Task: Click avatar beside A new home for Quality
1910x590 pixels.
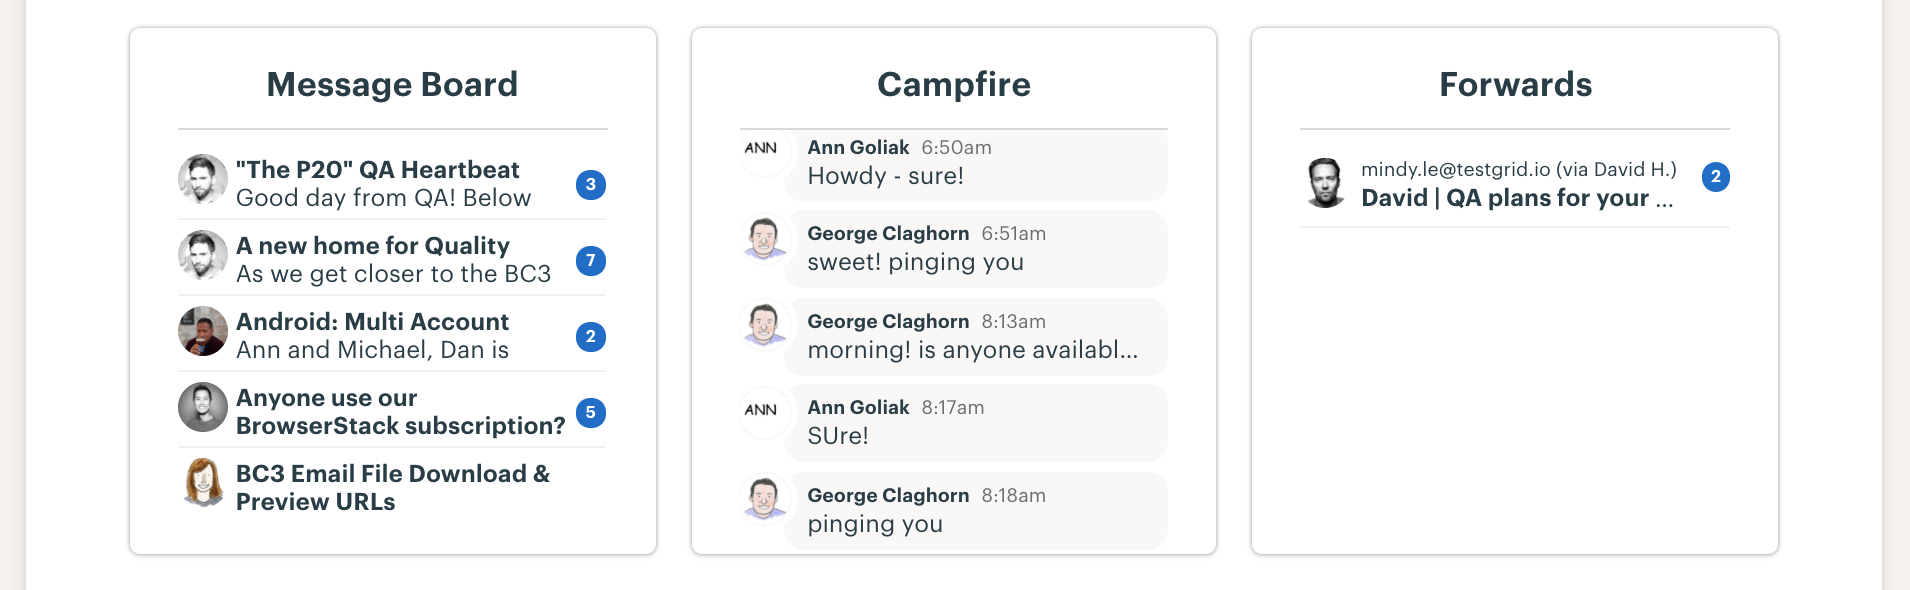Action: 203,255
